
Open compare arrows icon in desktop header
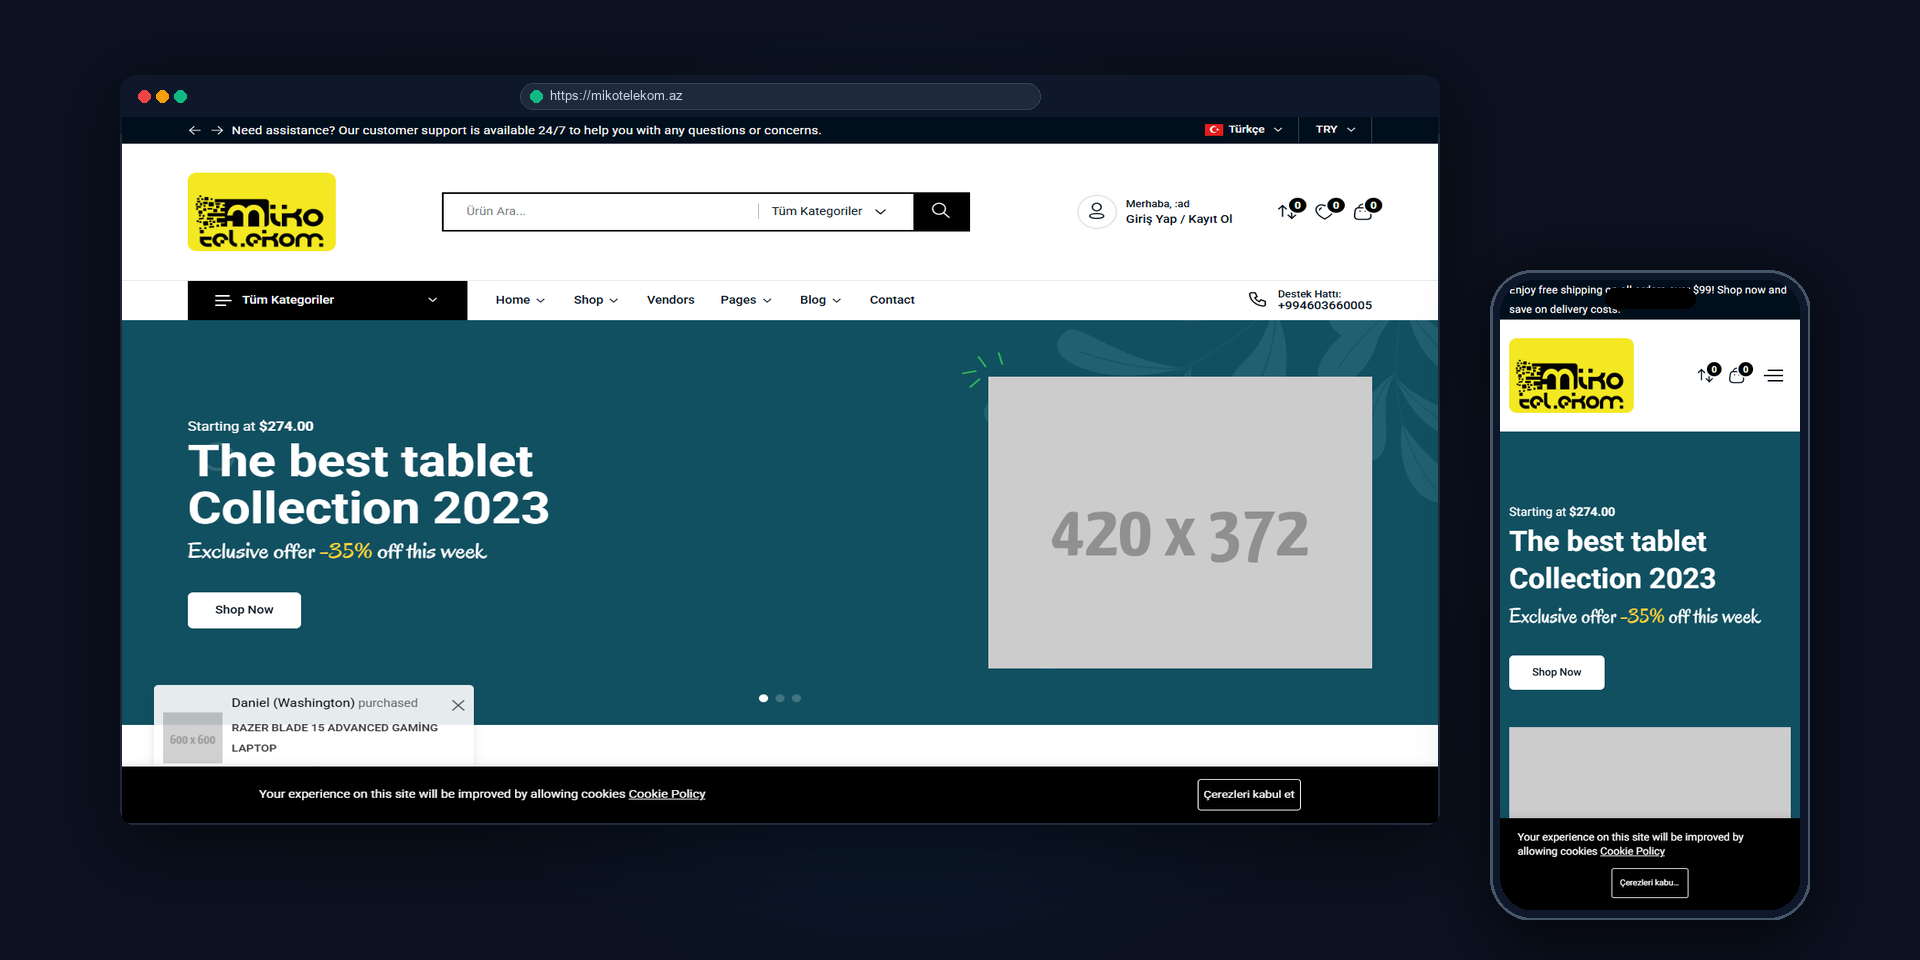click(x=1286, y=211)
